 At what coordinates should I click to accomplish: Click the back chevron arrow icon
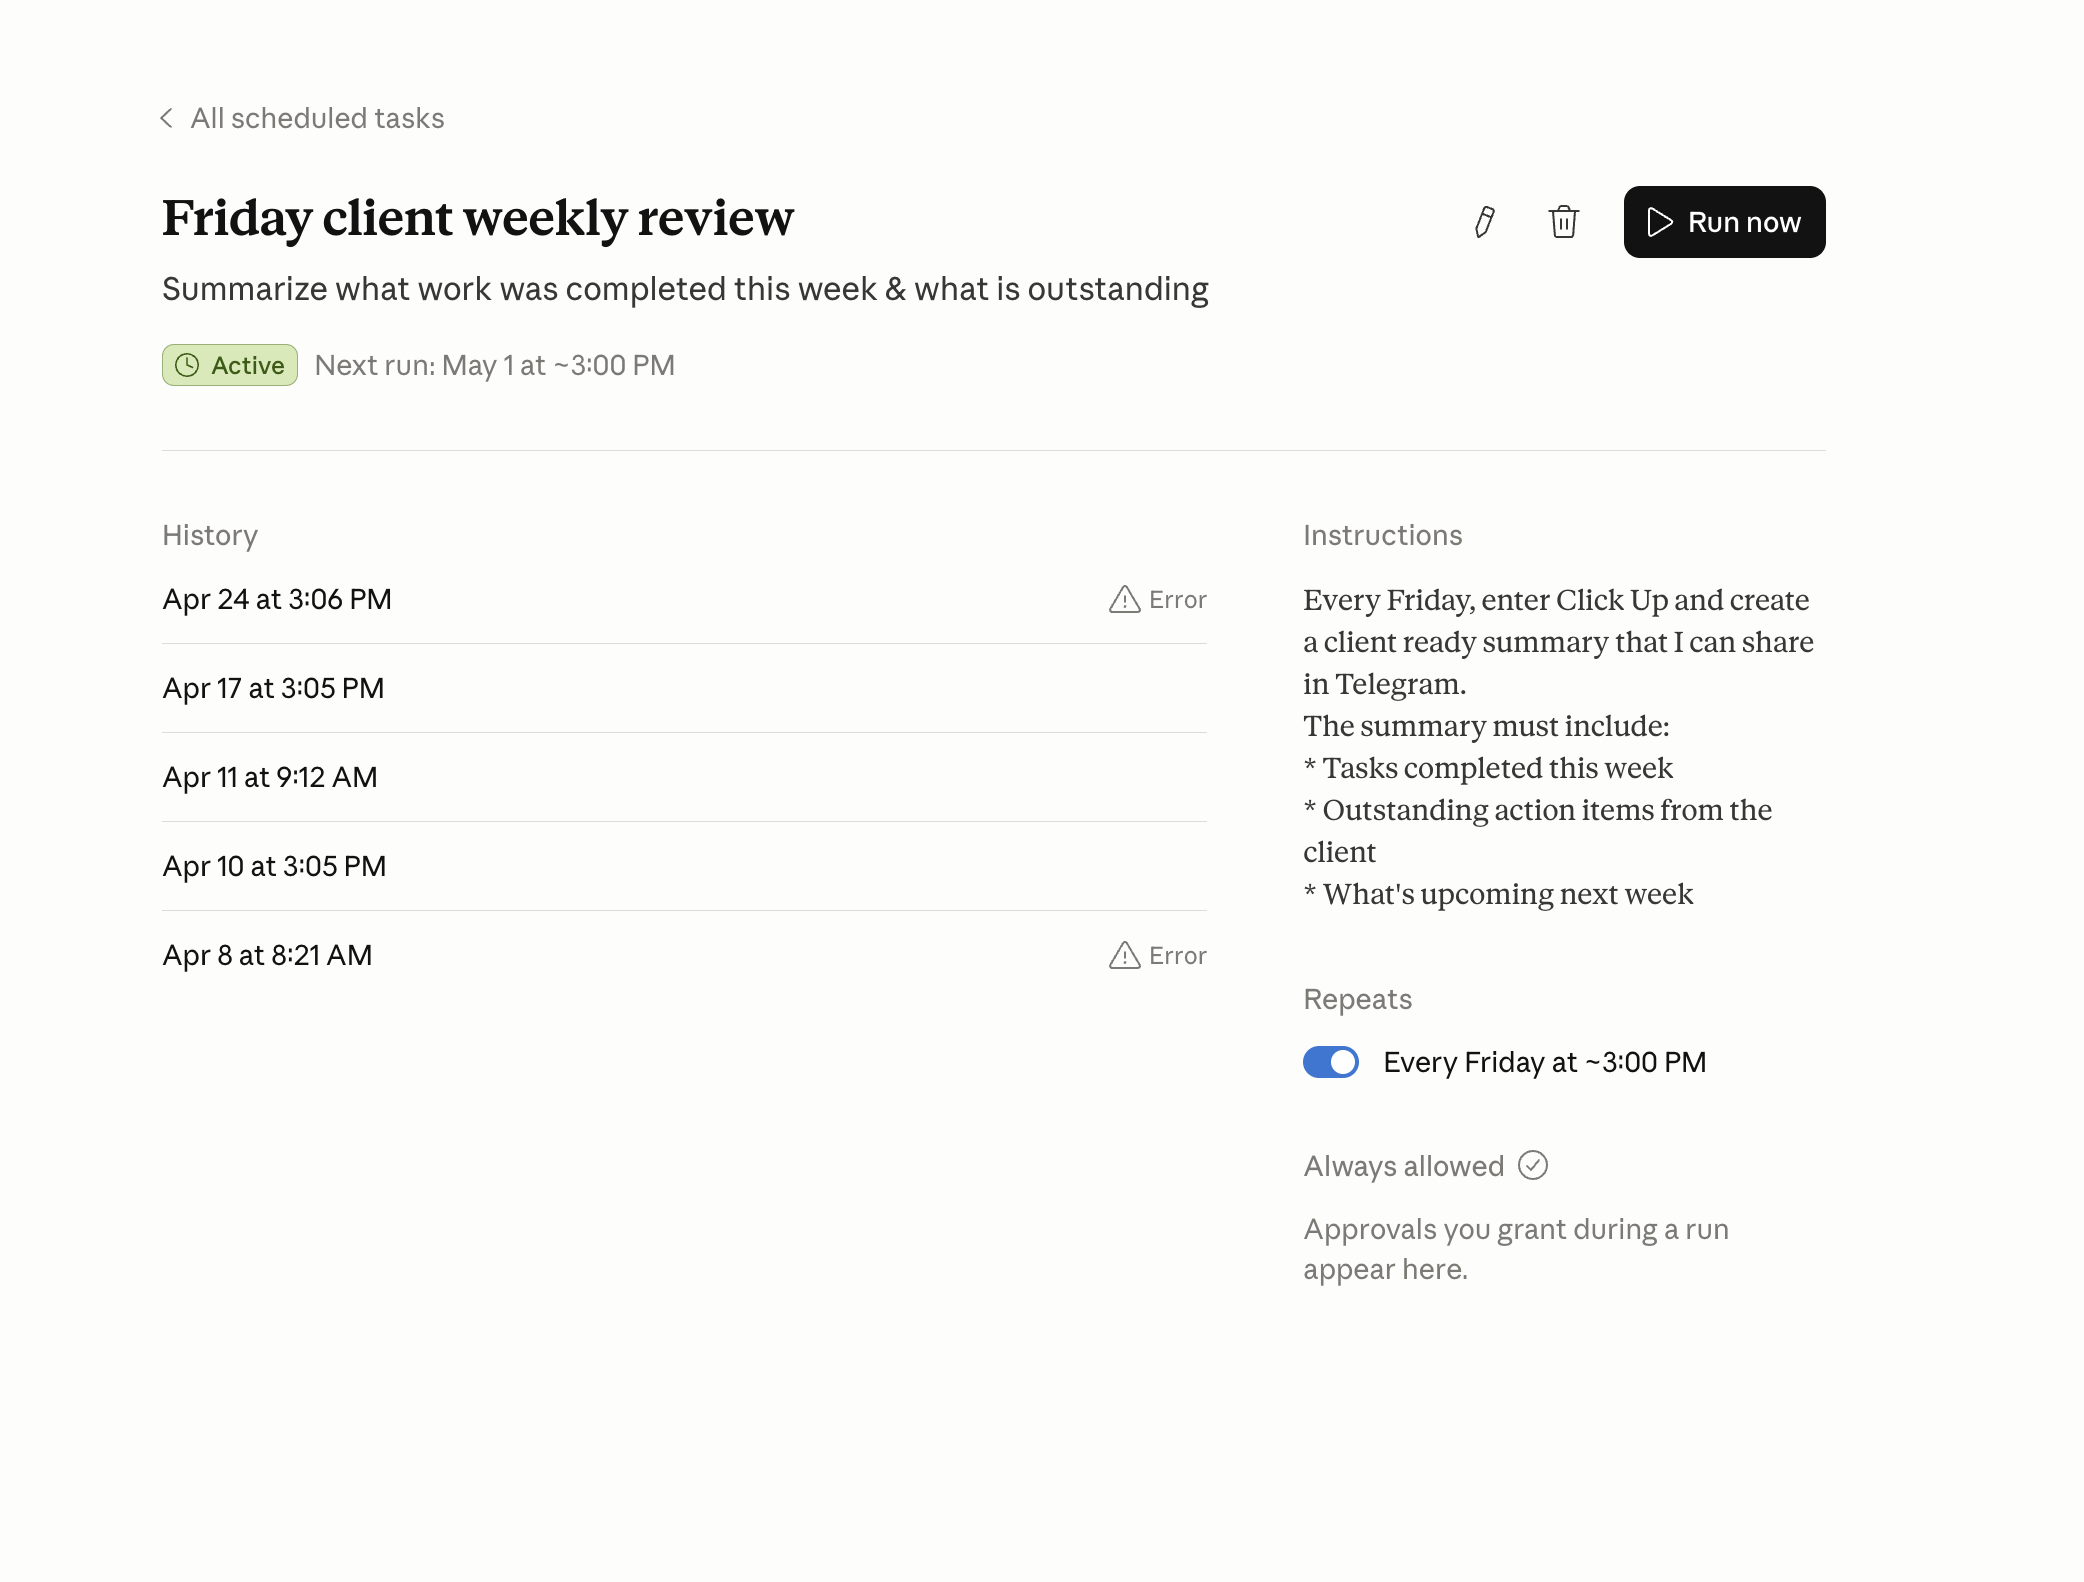pos(167,118)
